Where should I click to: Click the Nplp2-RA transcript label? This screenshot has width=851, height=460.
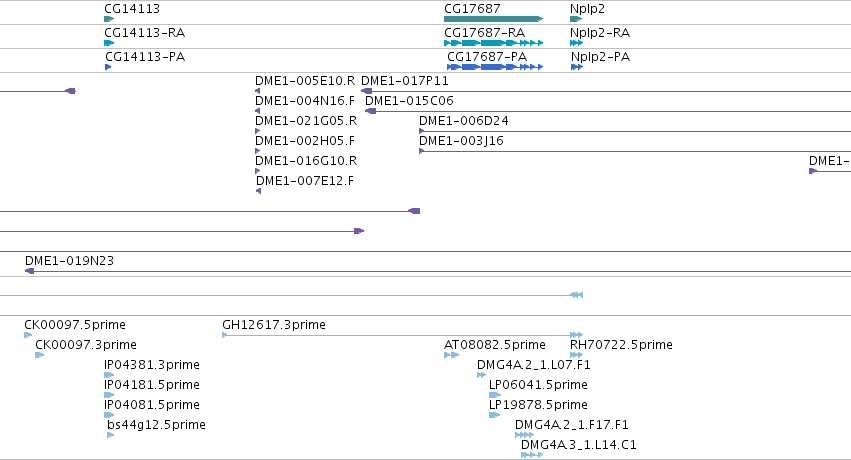pos(600,33)
